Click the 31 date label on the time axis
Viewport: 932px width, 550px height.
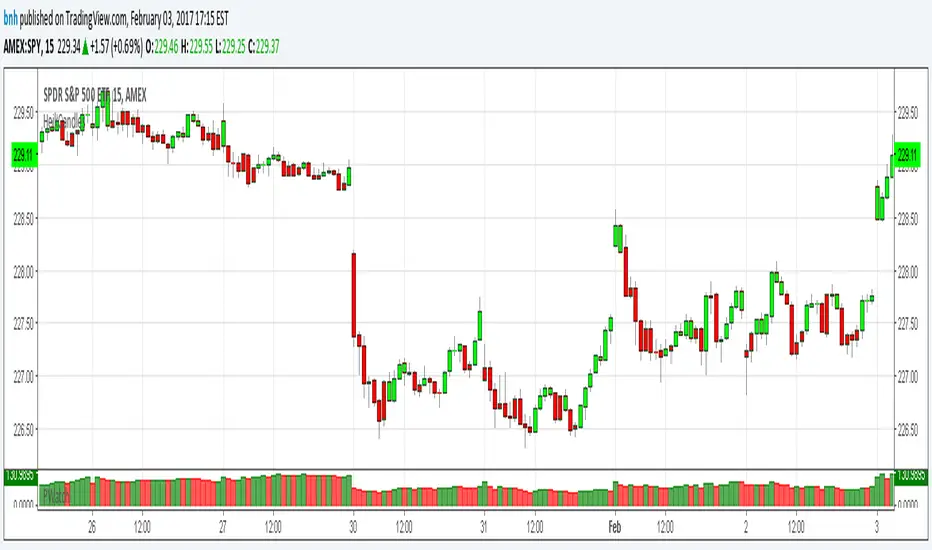(483, 523)
